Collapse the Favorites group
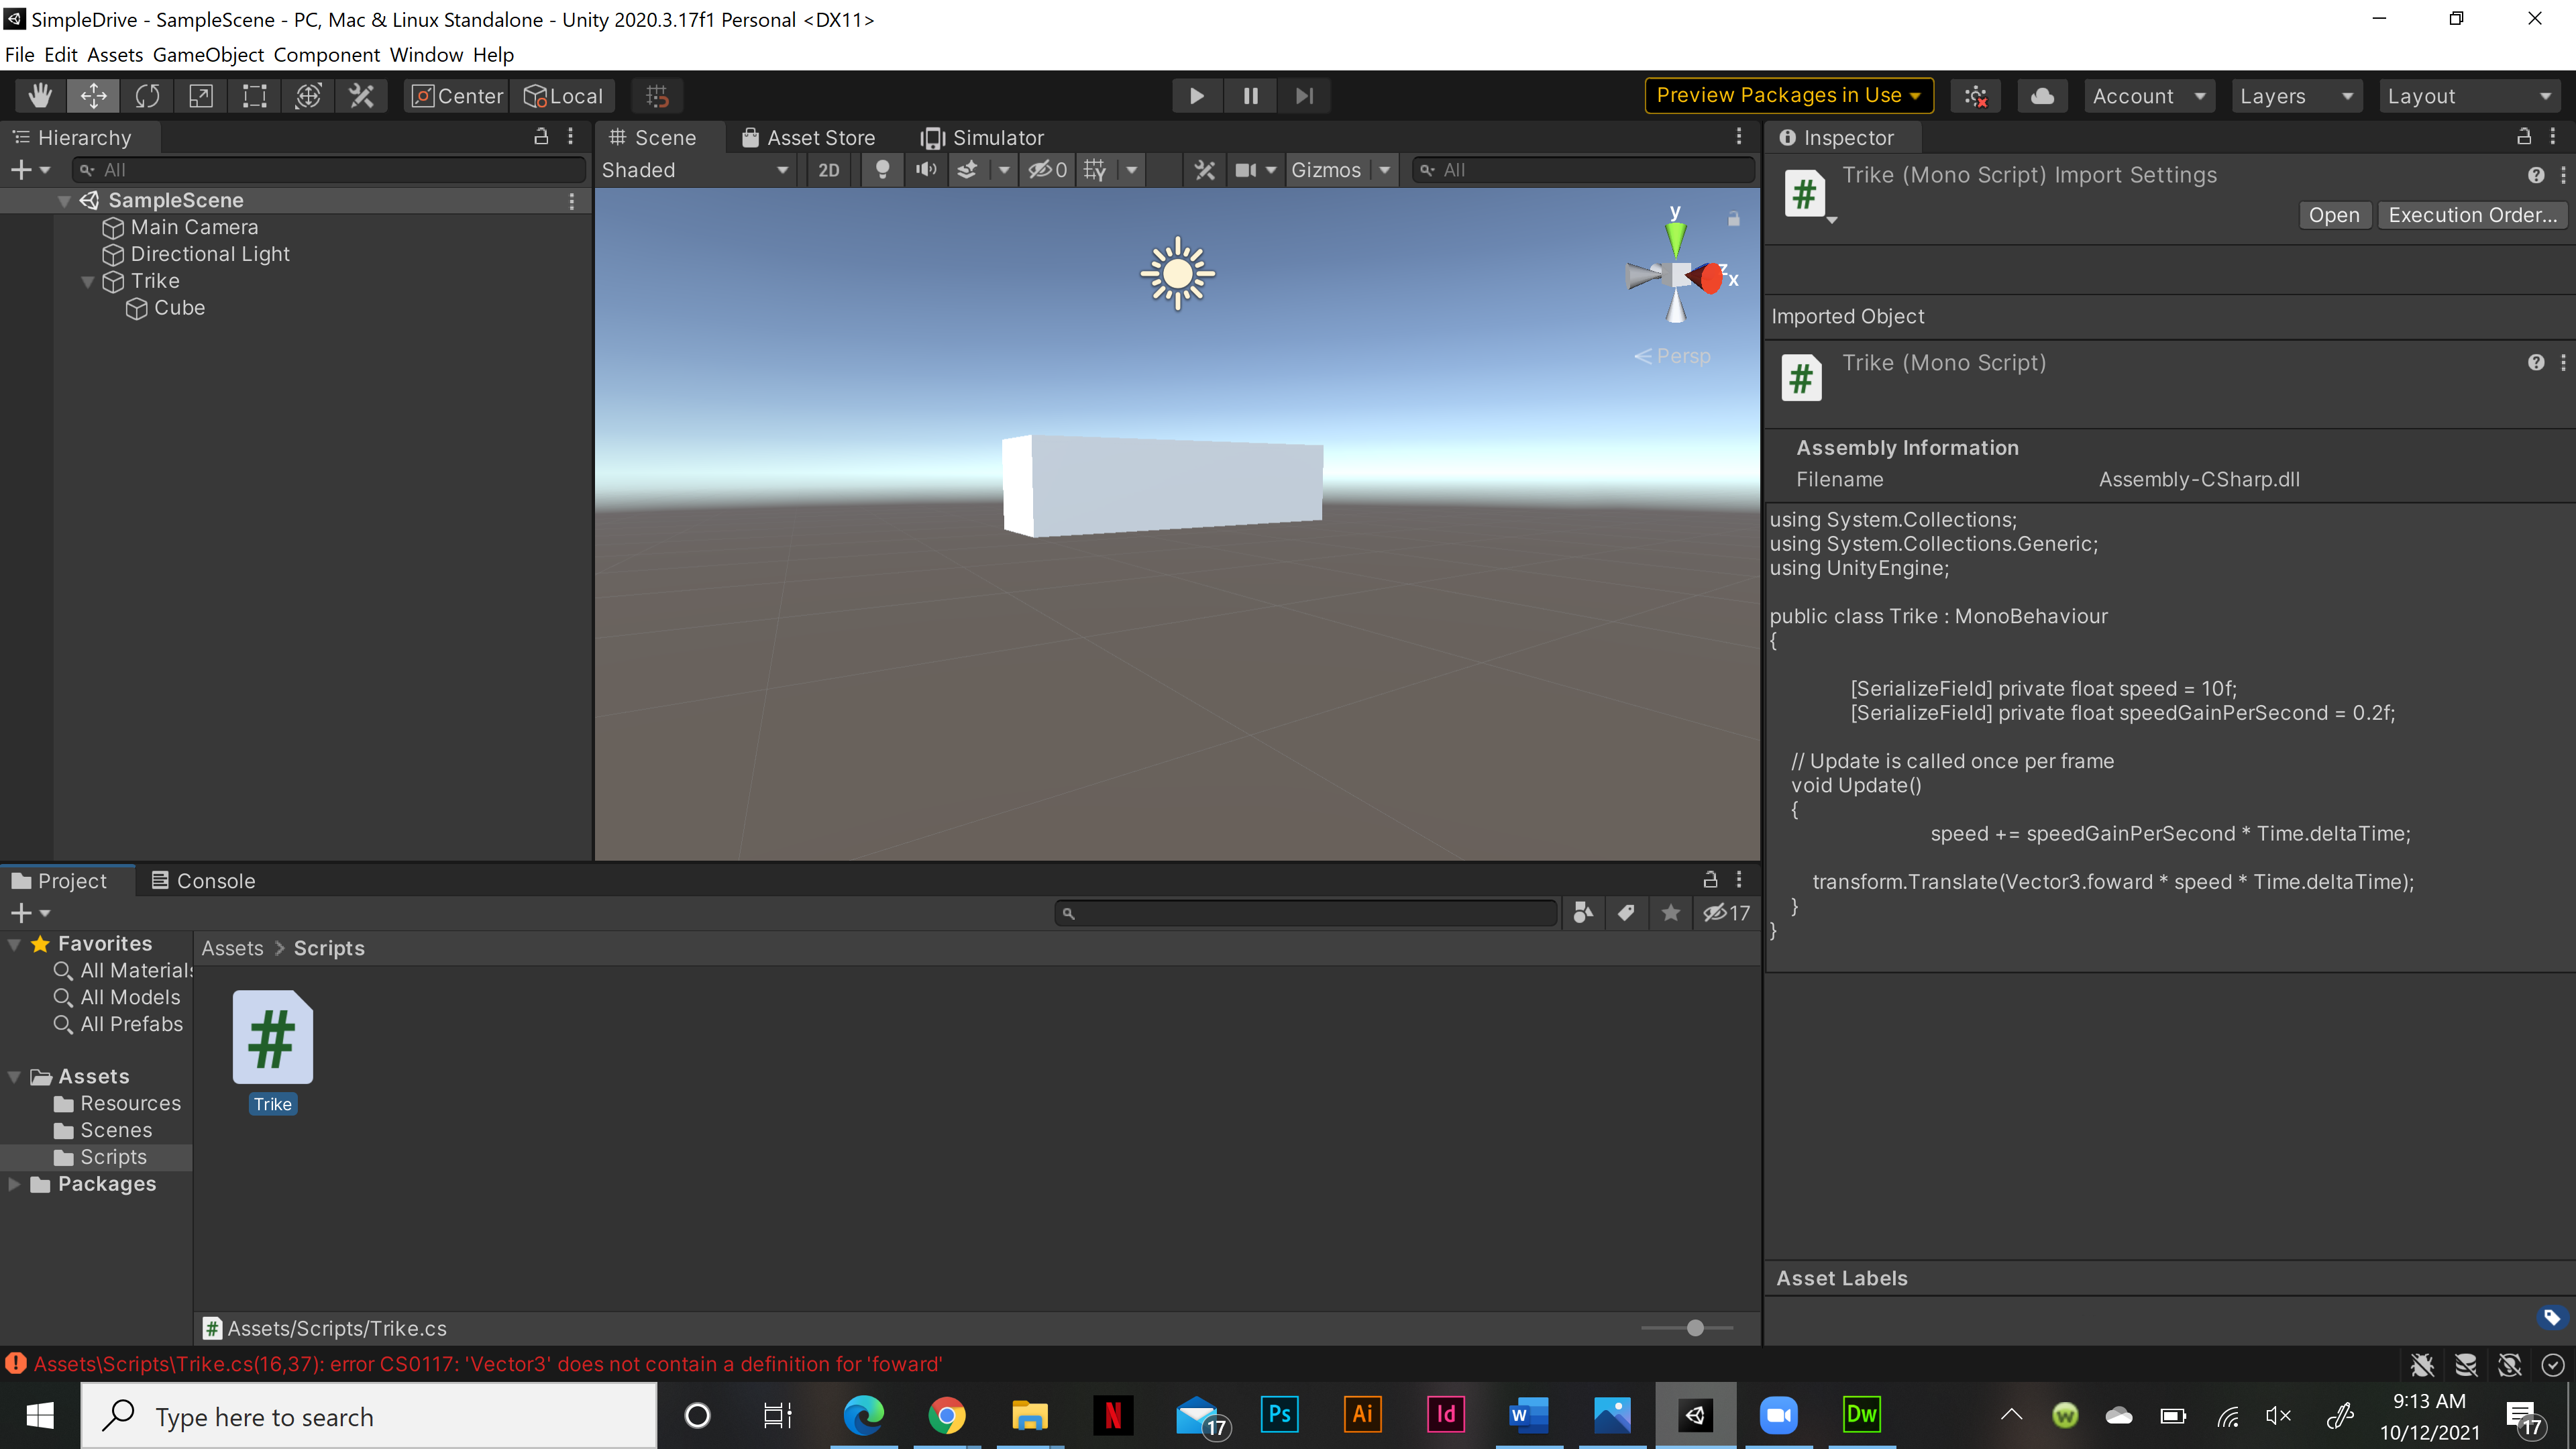Viewport: 2576px width, 1449px height. (x=14, y=944)
